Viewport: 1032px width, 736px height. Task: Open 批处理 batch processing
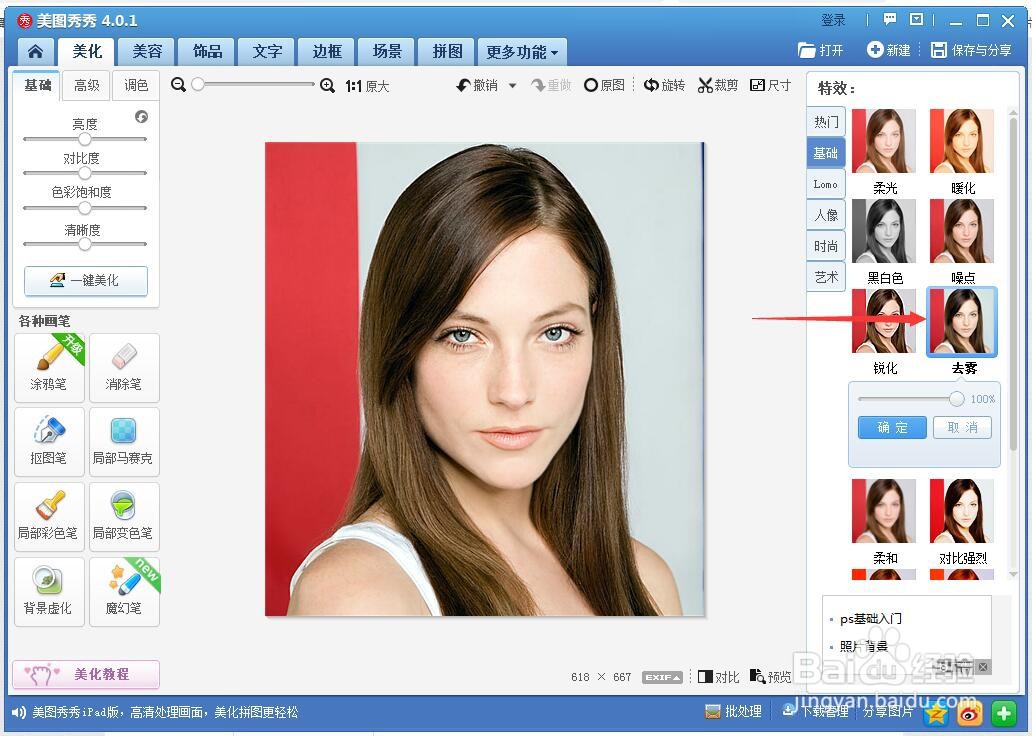733,712
